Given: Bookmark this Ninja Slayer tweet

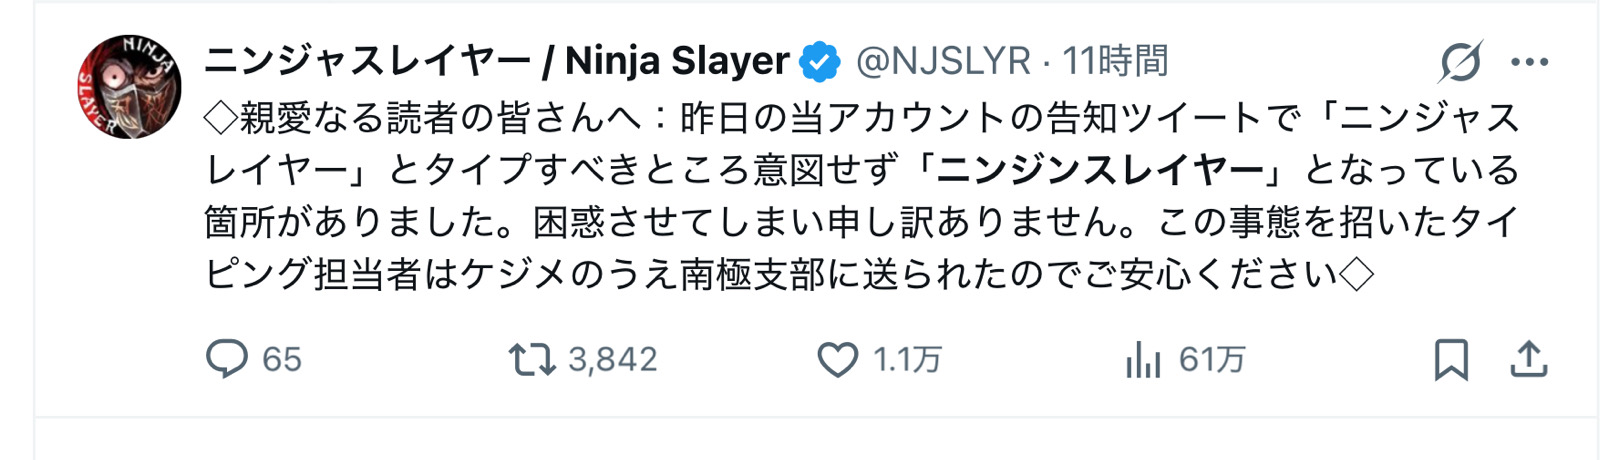Looking at the screenshot, I should 1451,360.
